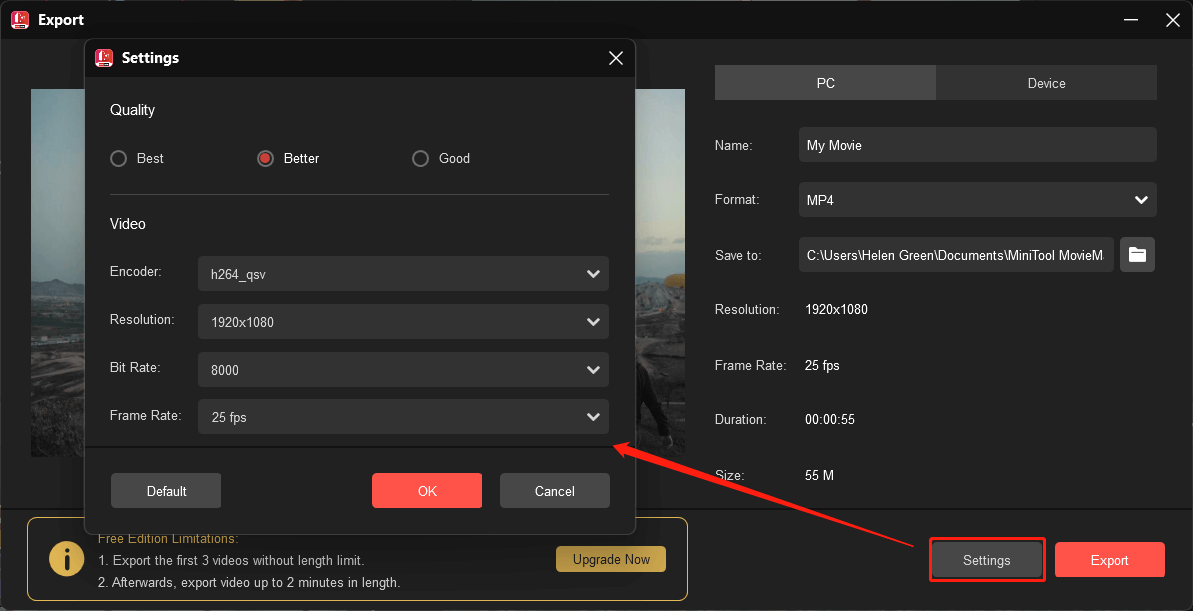Click the info icon in limitations banner
The height and width of the screenshot is (611, 1193).
tap(67, 559)
